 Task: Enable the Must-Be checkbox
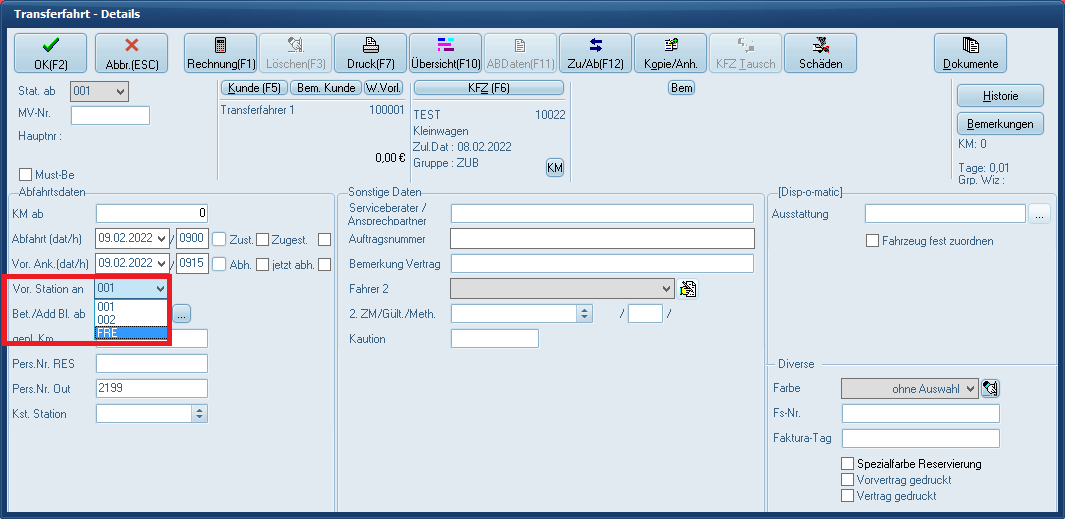point(26,175)
